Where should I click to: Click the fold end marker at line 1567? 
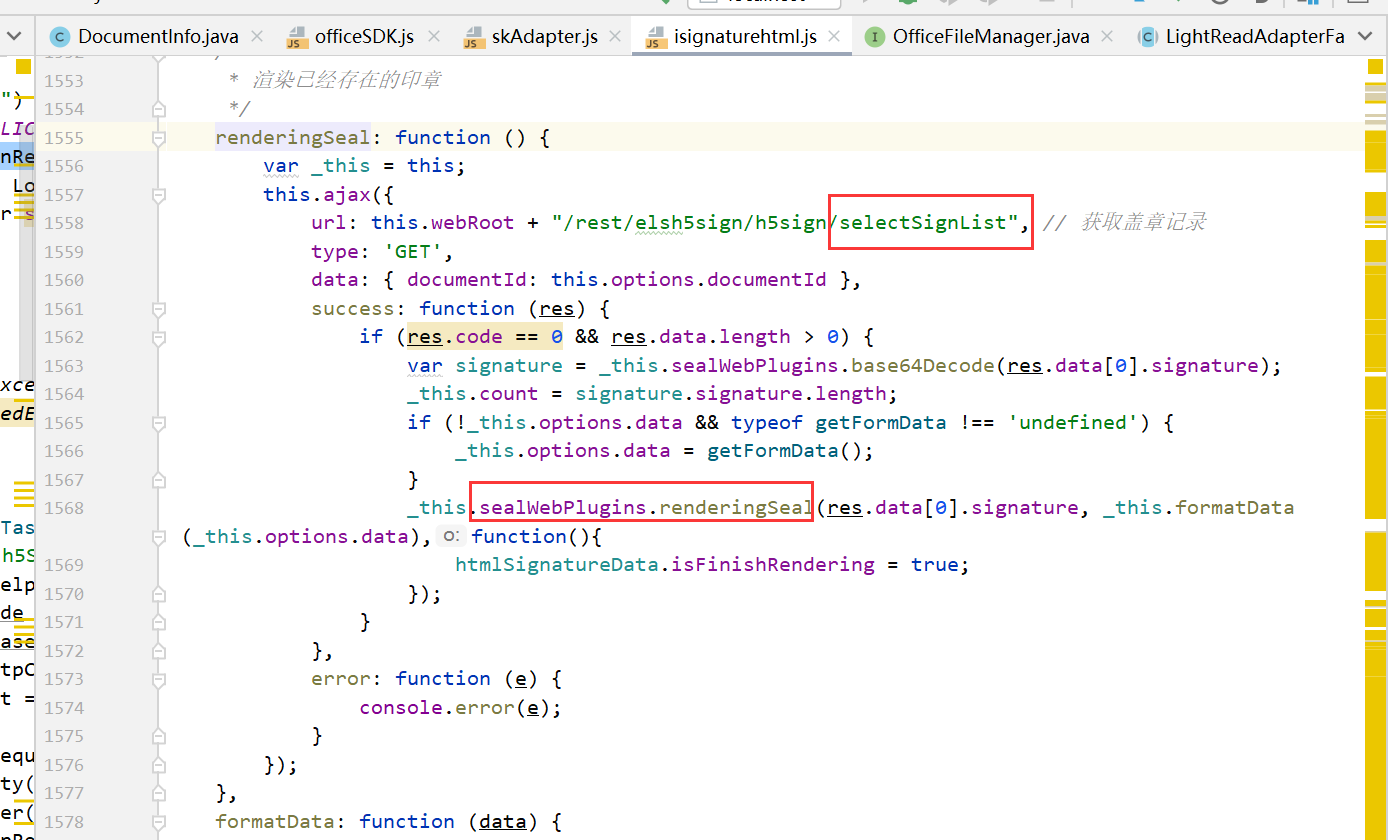pos(158,479)
